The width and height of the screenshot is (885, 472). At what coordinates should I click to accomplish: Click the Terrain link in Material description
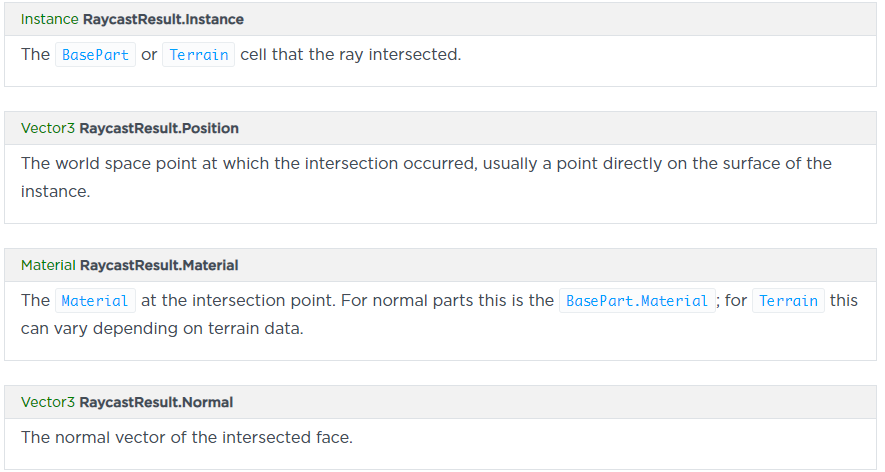click(x=788, y=301)
